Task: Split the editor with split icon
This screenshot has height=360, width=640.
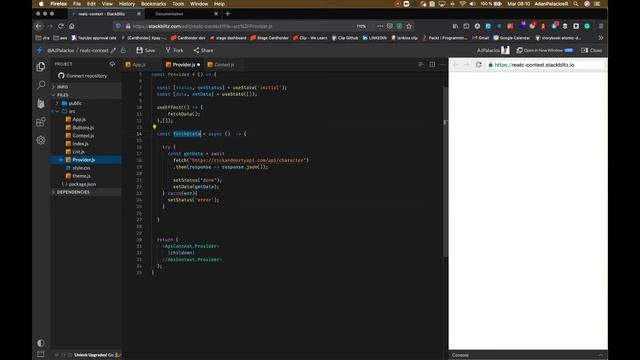Action: tap(432, 64)
